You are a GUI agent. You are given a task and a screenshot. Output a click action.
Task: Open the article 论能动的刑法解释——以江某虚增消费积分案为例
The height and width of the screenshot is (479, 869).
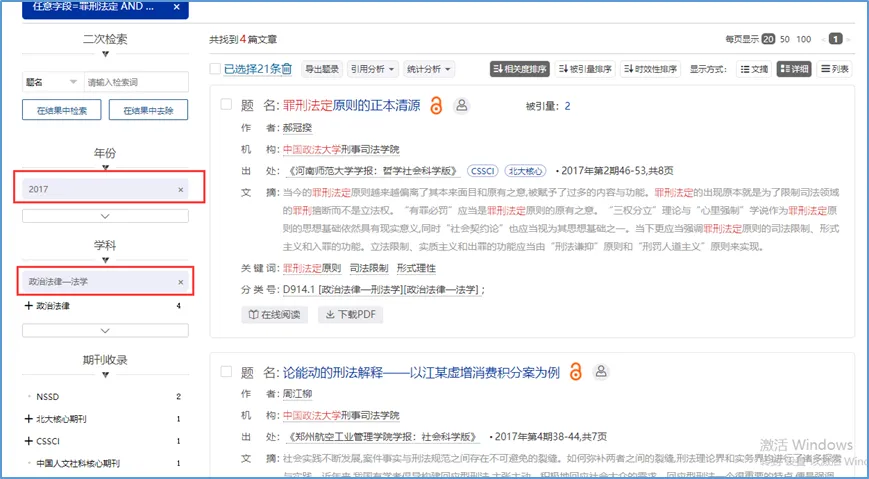pyautogui.click(x=421, y=372)
